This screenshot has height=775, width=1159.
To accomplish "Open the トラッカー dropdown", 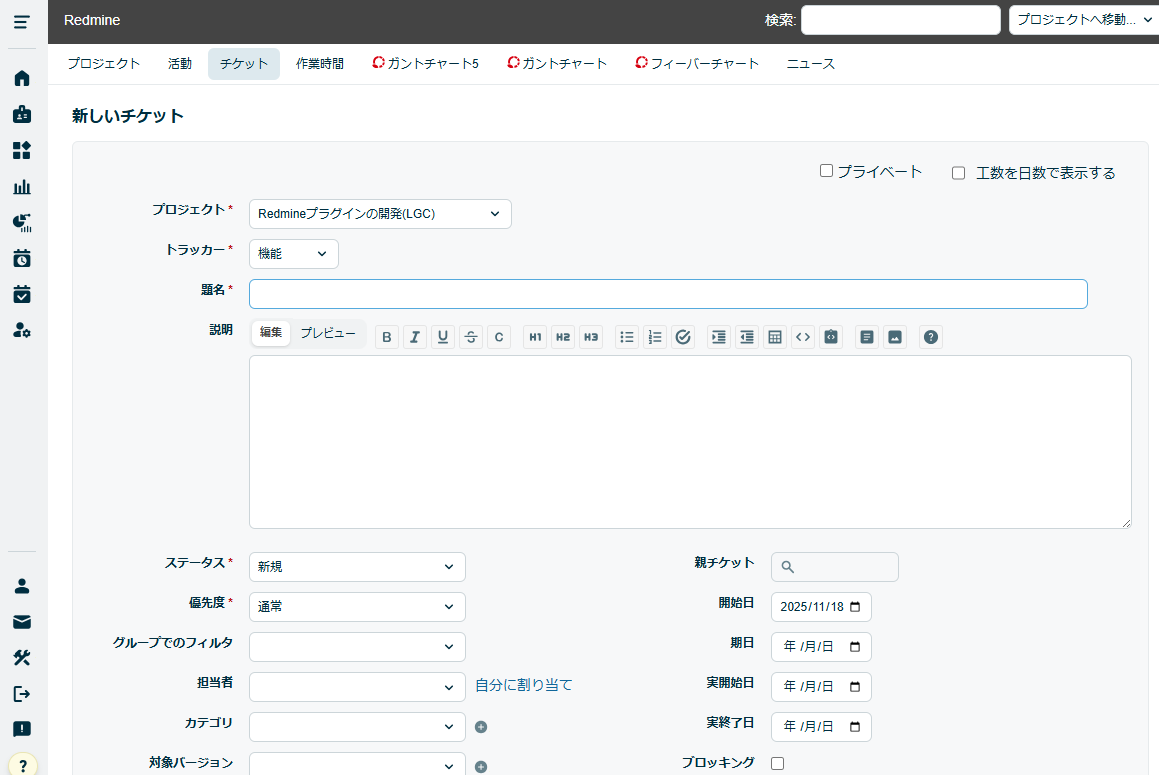I will pyautogui.click(x=294, y=254).
